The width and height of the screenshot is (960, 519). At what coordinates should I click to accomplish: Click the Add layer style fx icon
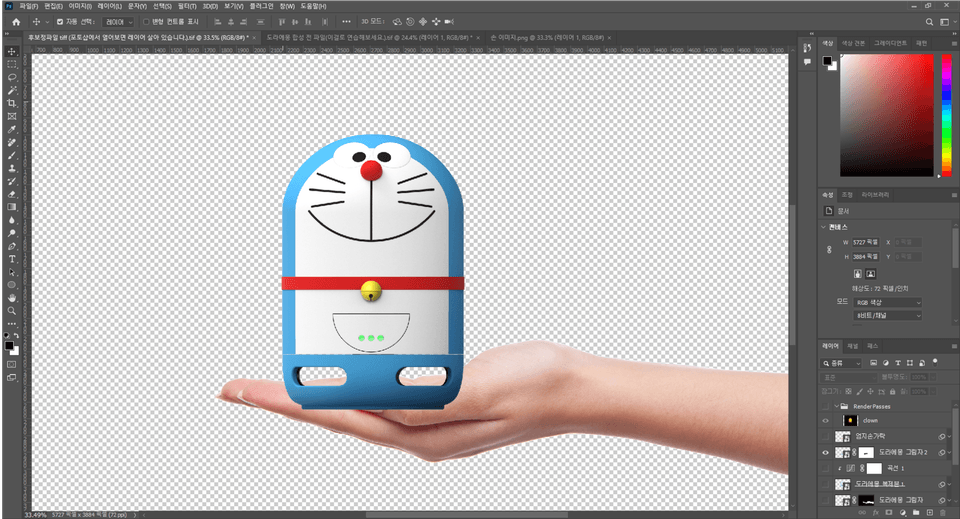click(x=876, y=512)
